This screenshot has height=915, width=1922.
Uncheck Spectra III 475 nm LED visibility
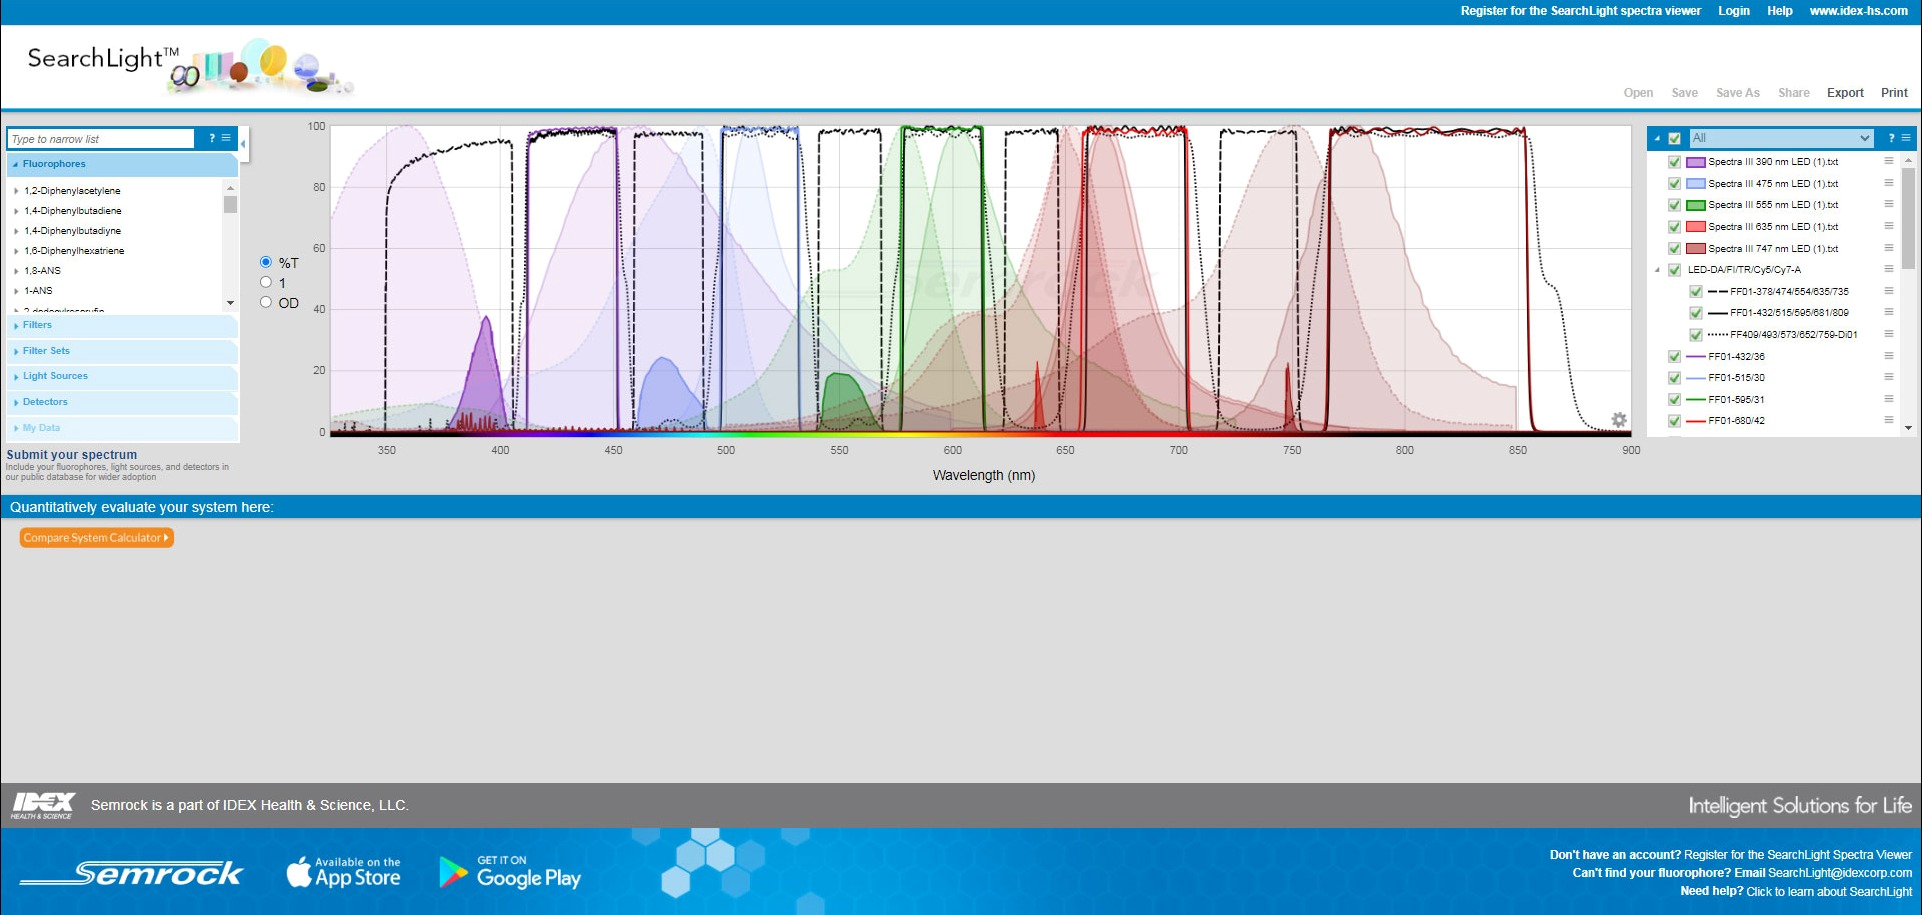(1675, 183)
